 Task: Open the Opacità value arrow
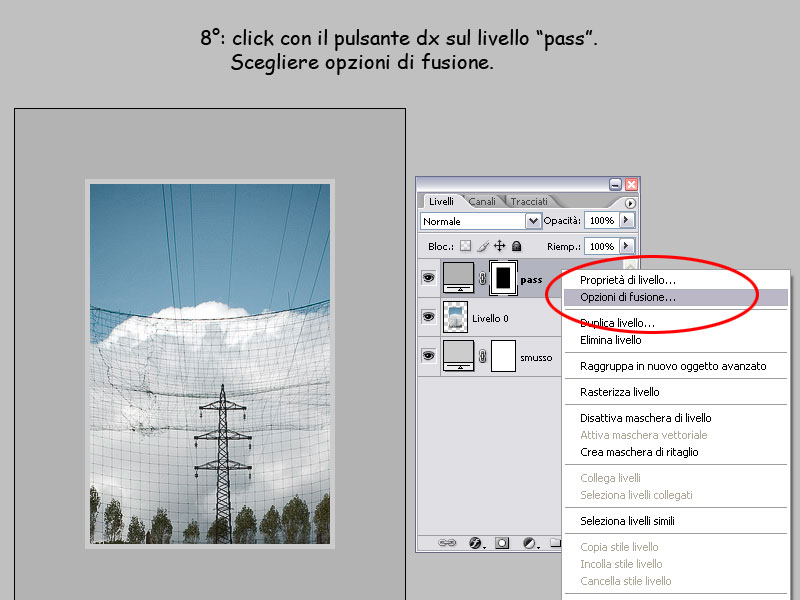click(626, 219)
